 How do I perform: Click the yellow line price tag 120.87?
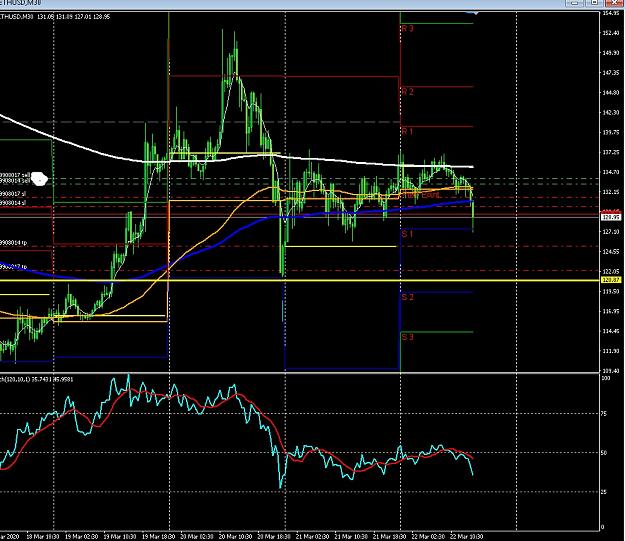[611, 280]
